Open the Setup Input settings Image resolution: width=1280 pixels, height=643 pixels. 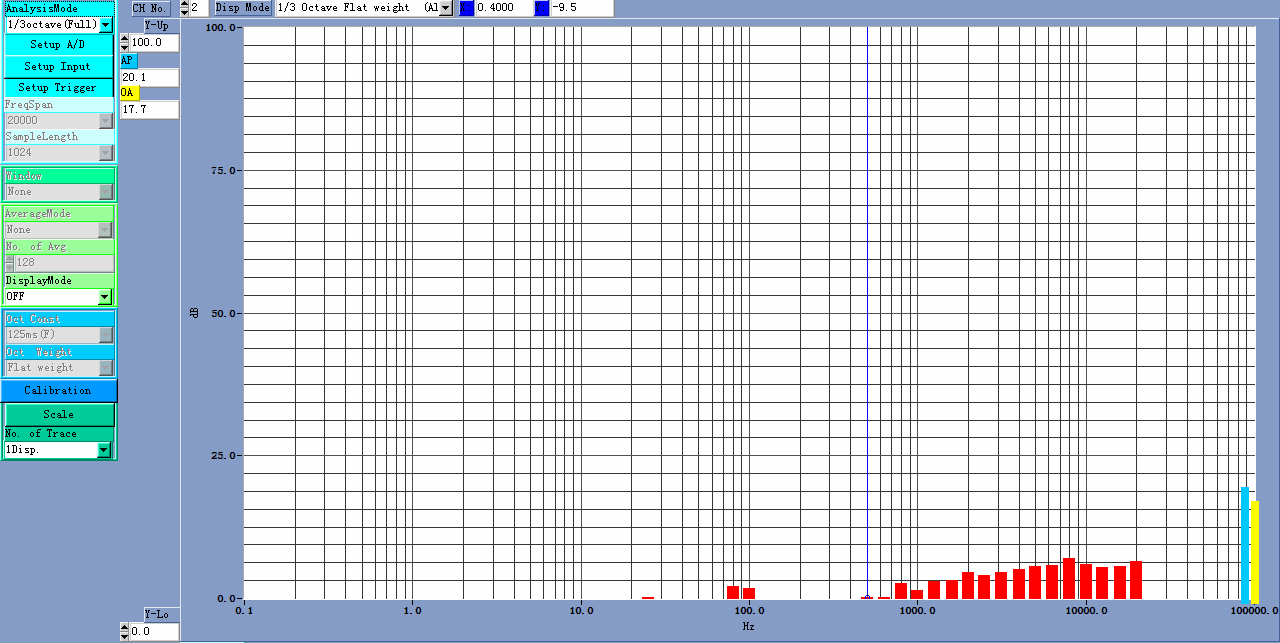(x=58, y=66)
